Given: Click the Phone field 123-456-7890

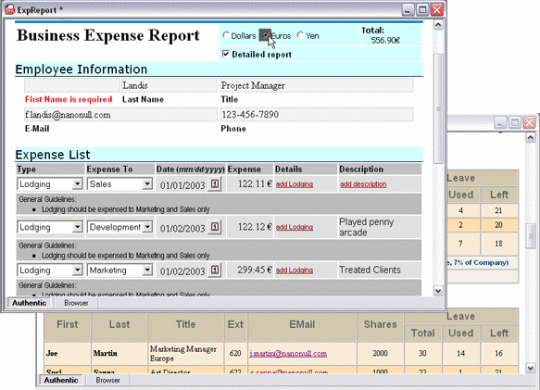Looking at the screenshot, I should [x=316, y=114].
